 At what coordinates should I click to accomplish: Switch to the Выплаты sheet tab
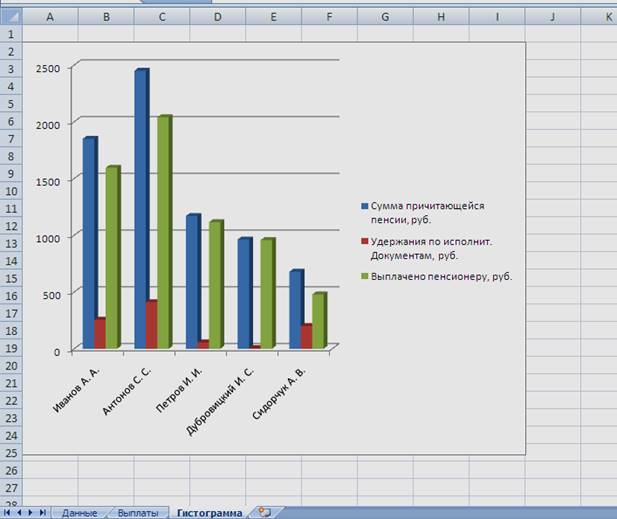click(137, 512)
